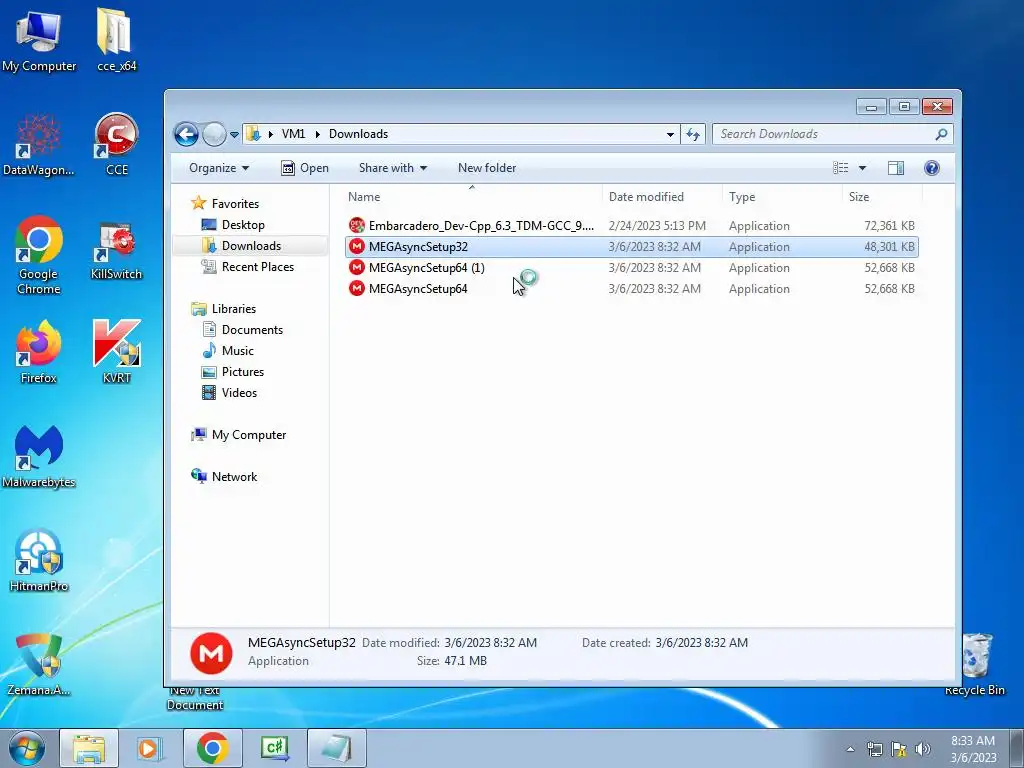Open the Organize dropdown menu
Viewport: 1024px width, 768px height.
[219, 168]
